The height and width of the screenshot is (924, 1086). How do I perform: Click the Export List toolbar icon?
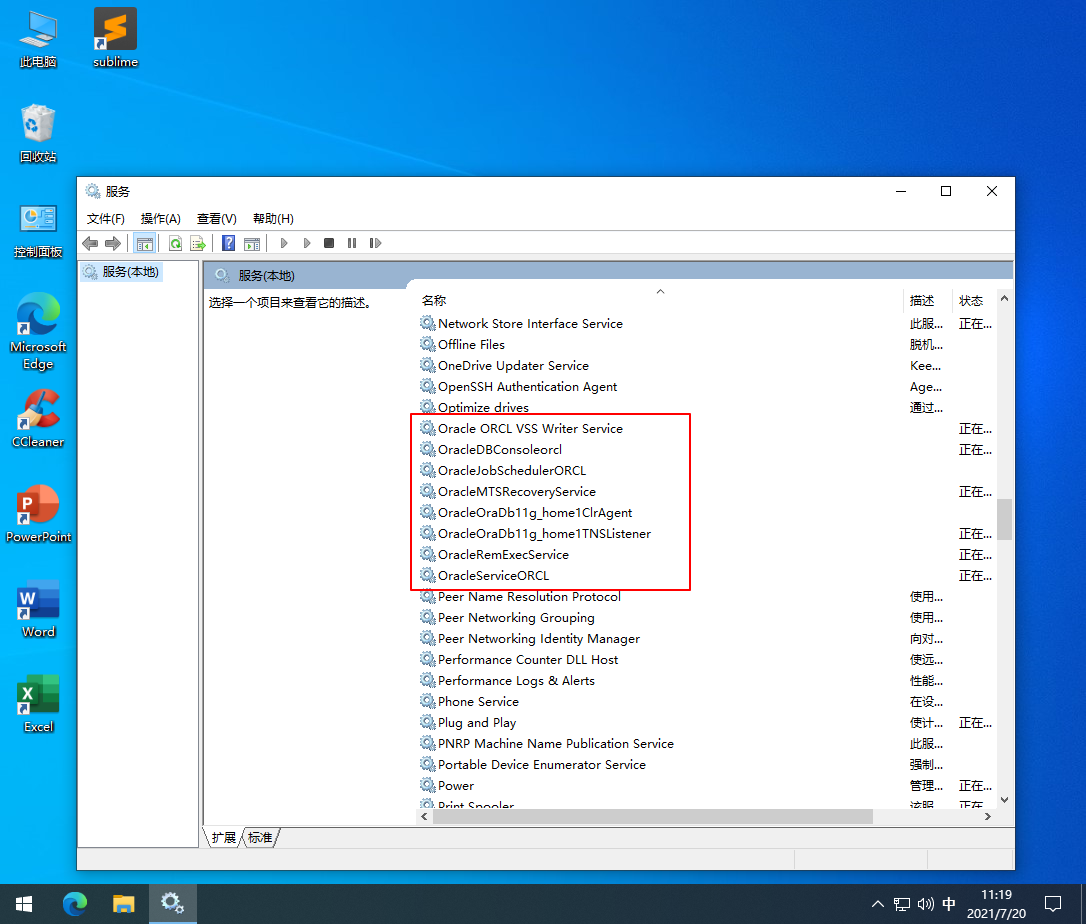pos(198,243)
